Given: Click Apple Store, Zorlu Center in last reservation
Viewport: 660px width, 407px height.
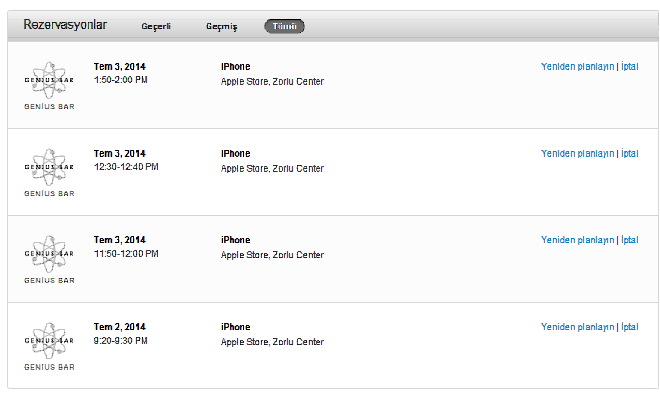Looking at the screenshot, I should [x=272, y=342].
